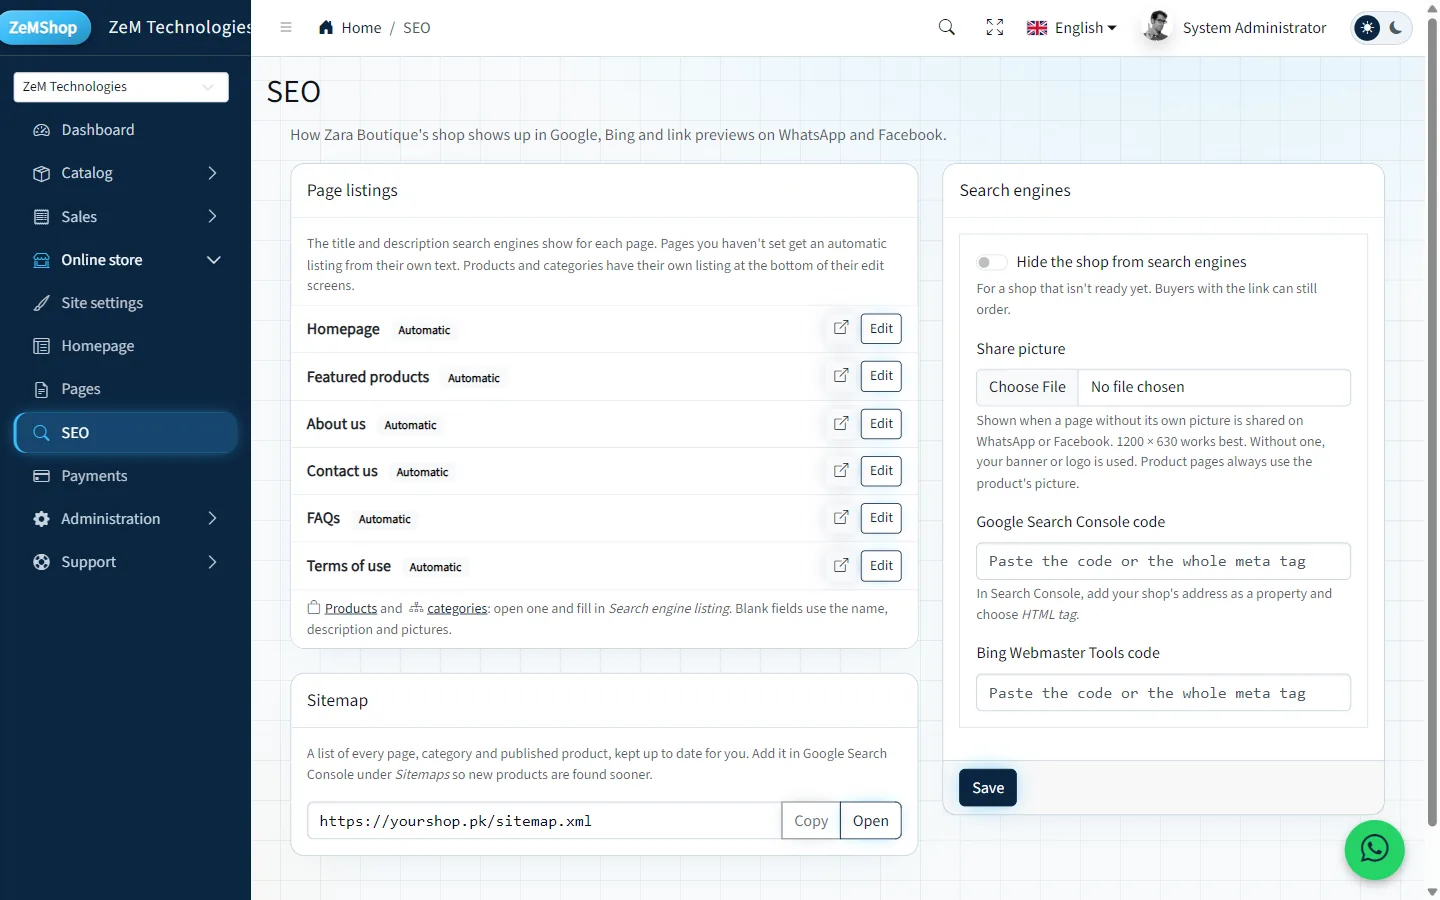Screen dimensions: 1440x900
Task: Switch the light/dark theme toggle
Action: (1381, 28)
